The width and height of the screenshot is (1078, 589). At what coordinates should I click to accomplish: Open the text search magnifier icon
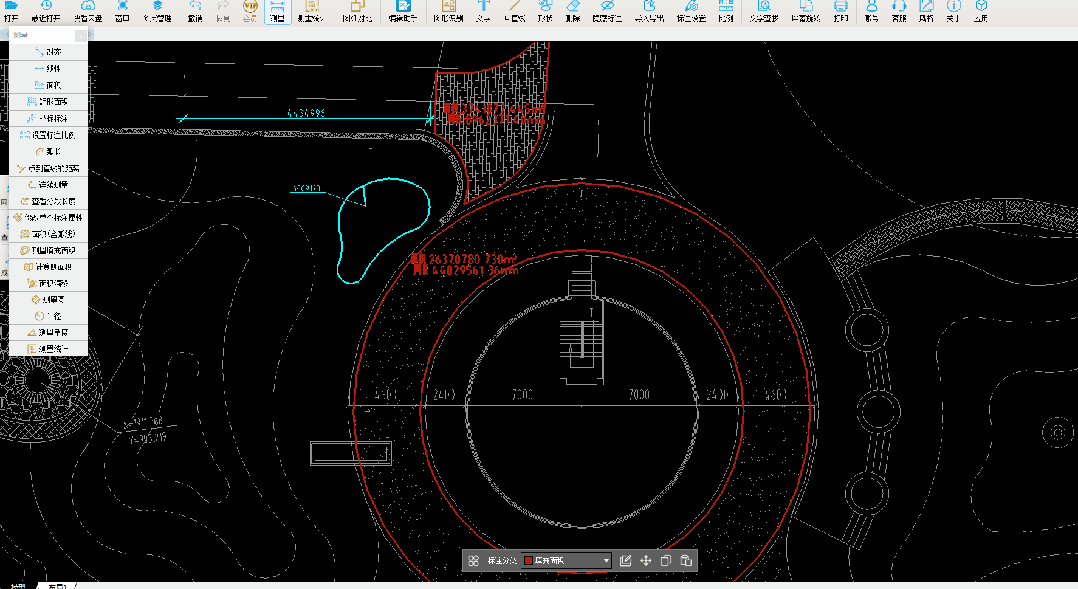pos(764,11)
